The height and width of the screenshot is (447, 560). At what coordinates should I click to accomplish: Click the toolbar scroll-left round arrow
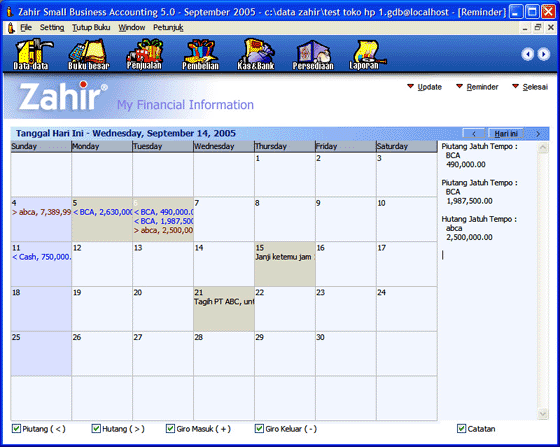pos(528,54)
